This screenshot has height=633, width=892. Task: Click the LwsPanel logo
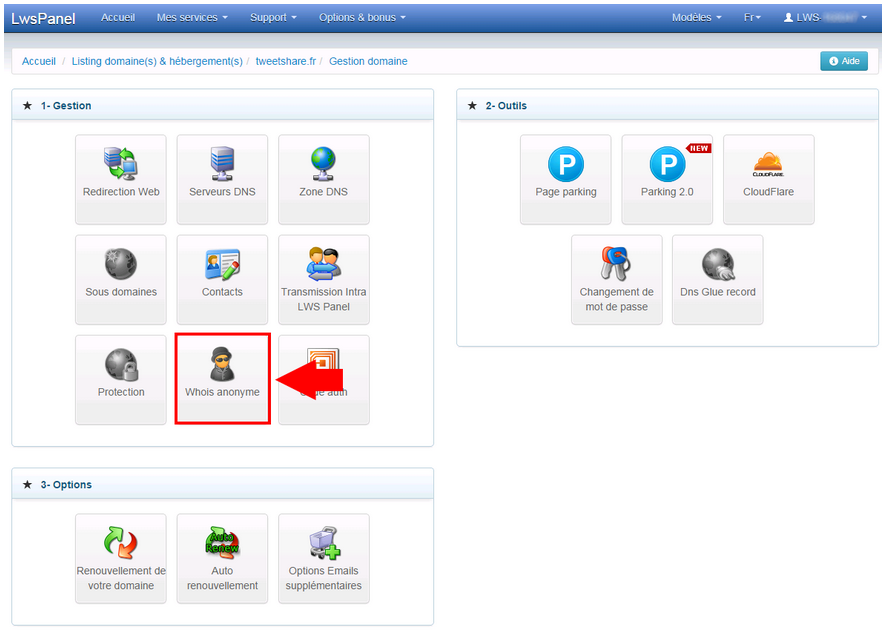(43, 18)
